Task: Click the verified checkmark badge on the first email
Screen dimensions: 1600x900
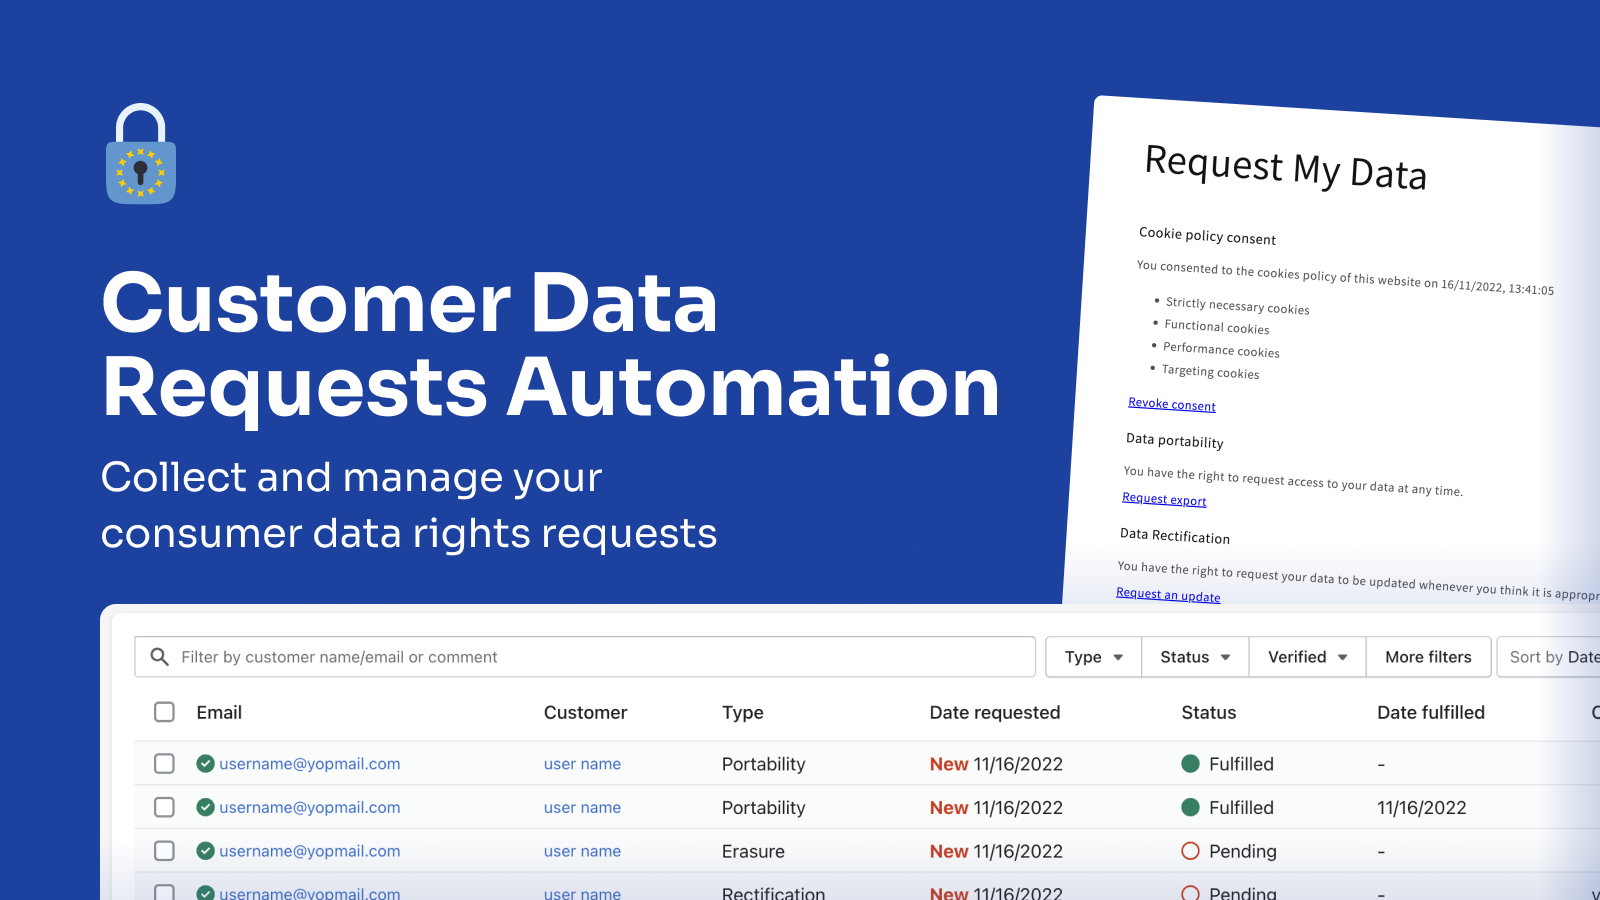Action: 205,763
